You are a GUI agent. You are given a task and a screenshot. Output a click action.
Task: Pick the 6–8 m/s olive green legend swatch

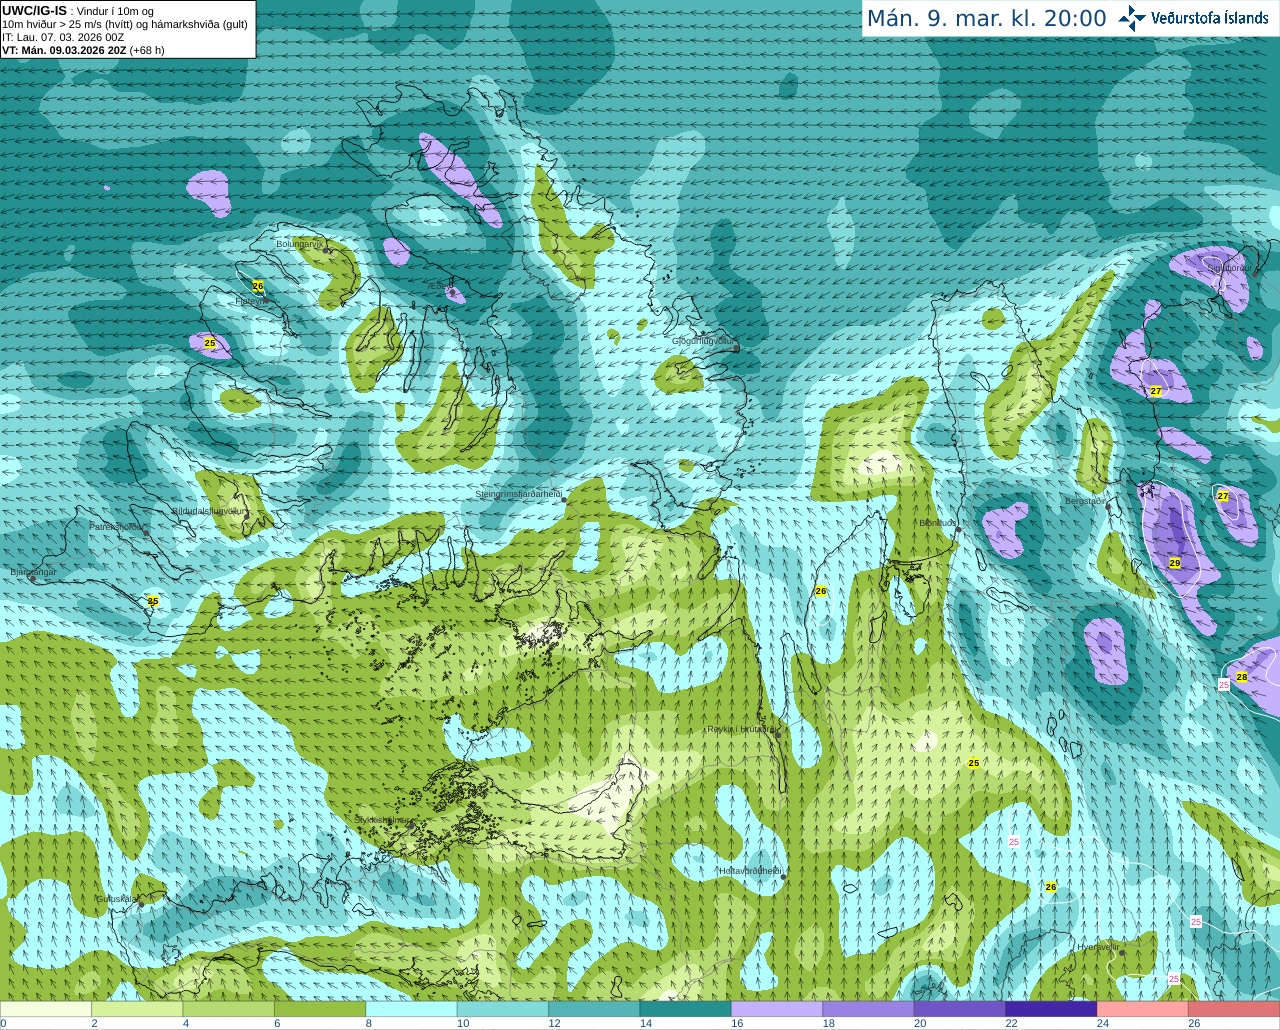(x=320, y=1009)
